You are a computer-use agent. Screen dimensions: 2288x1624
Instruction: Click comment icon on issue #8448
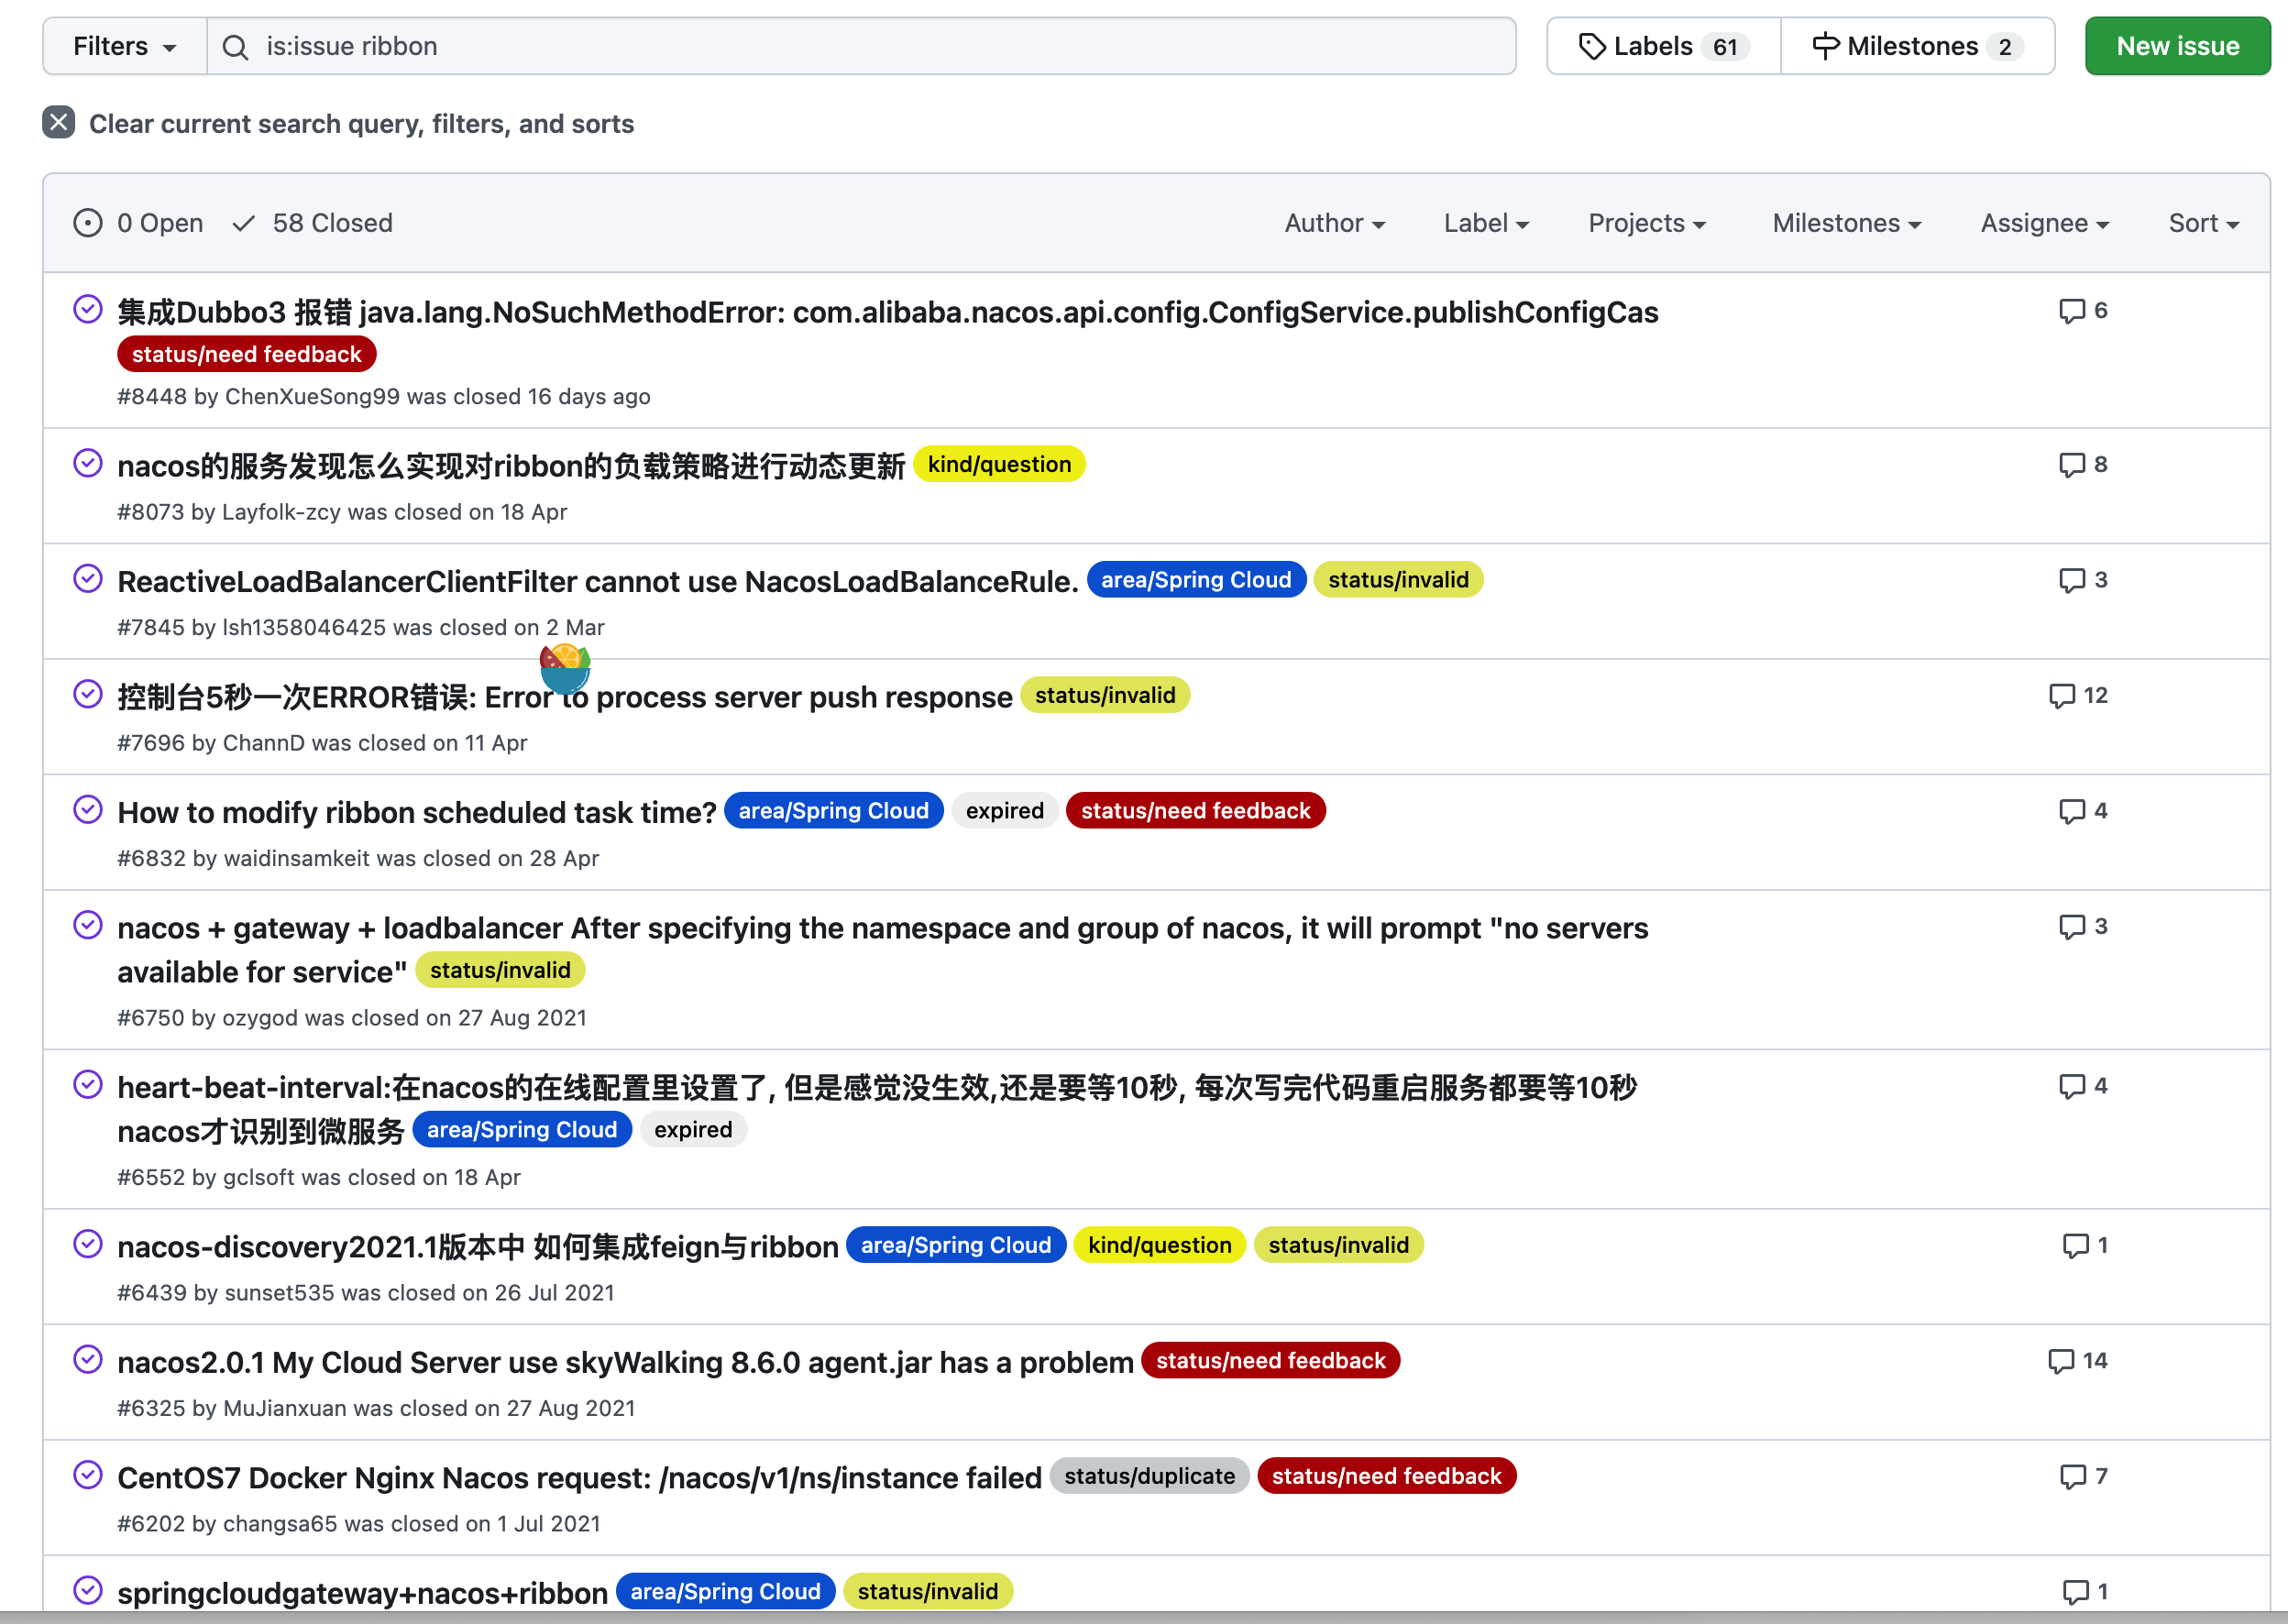click(2071, 311)
